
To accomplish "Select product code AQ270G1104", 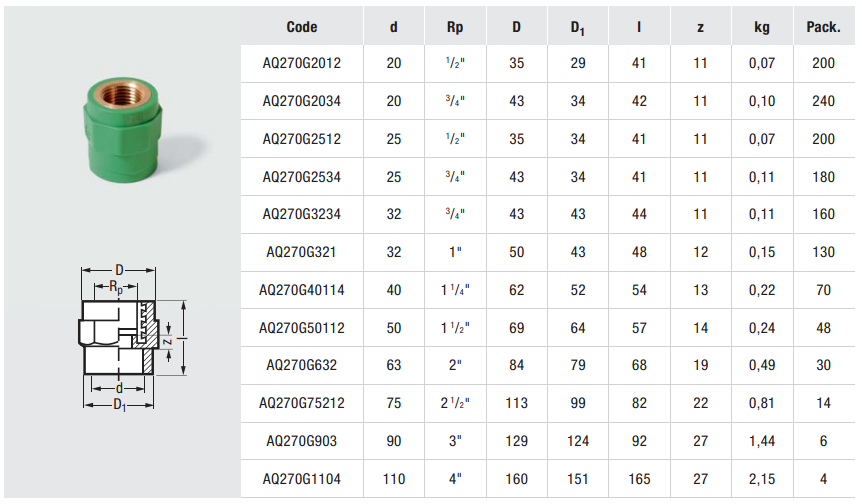I will click(x=302, y=479).
